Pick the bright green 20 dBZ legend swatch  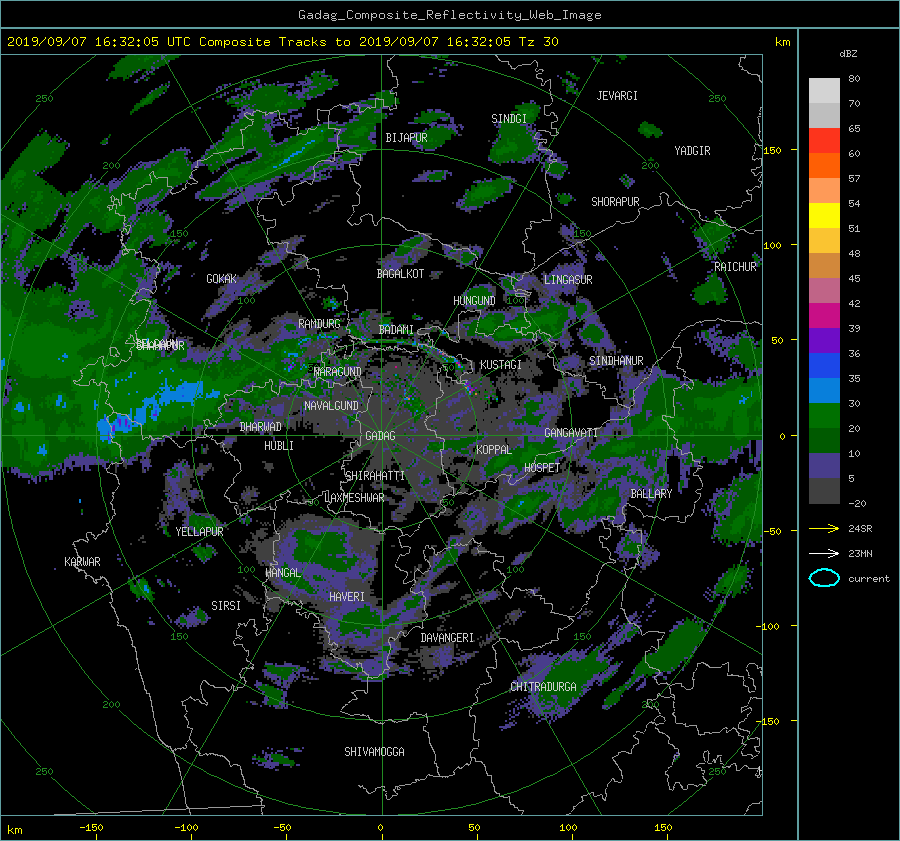824,416
